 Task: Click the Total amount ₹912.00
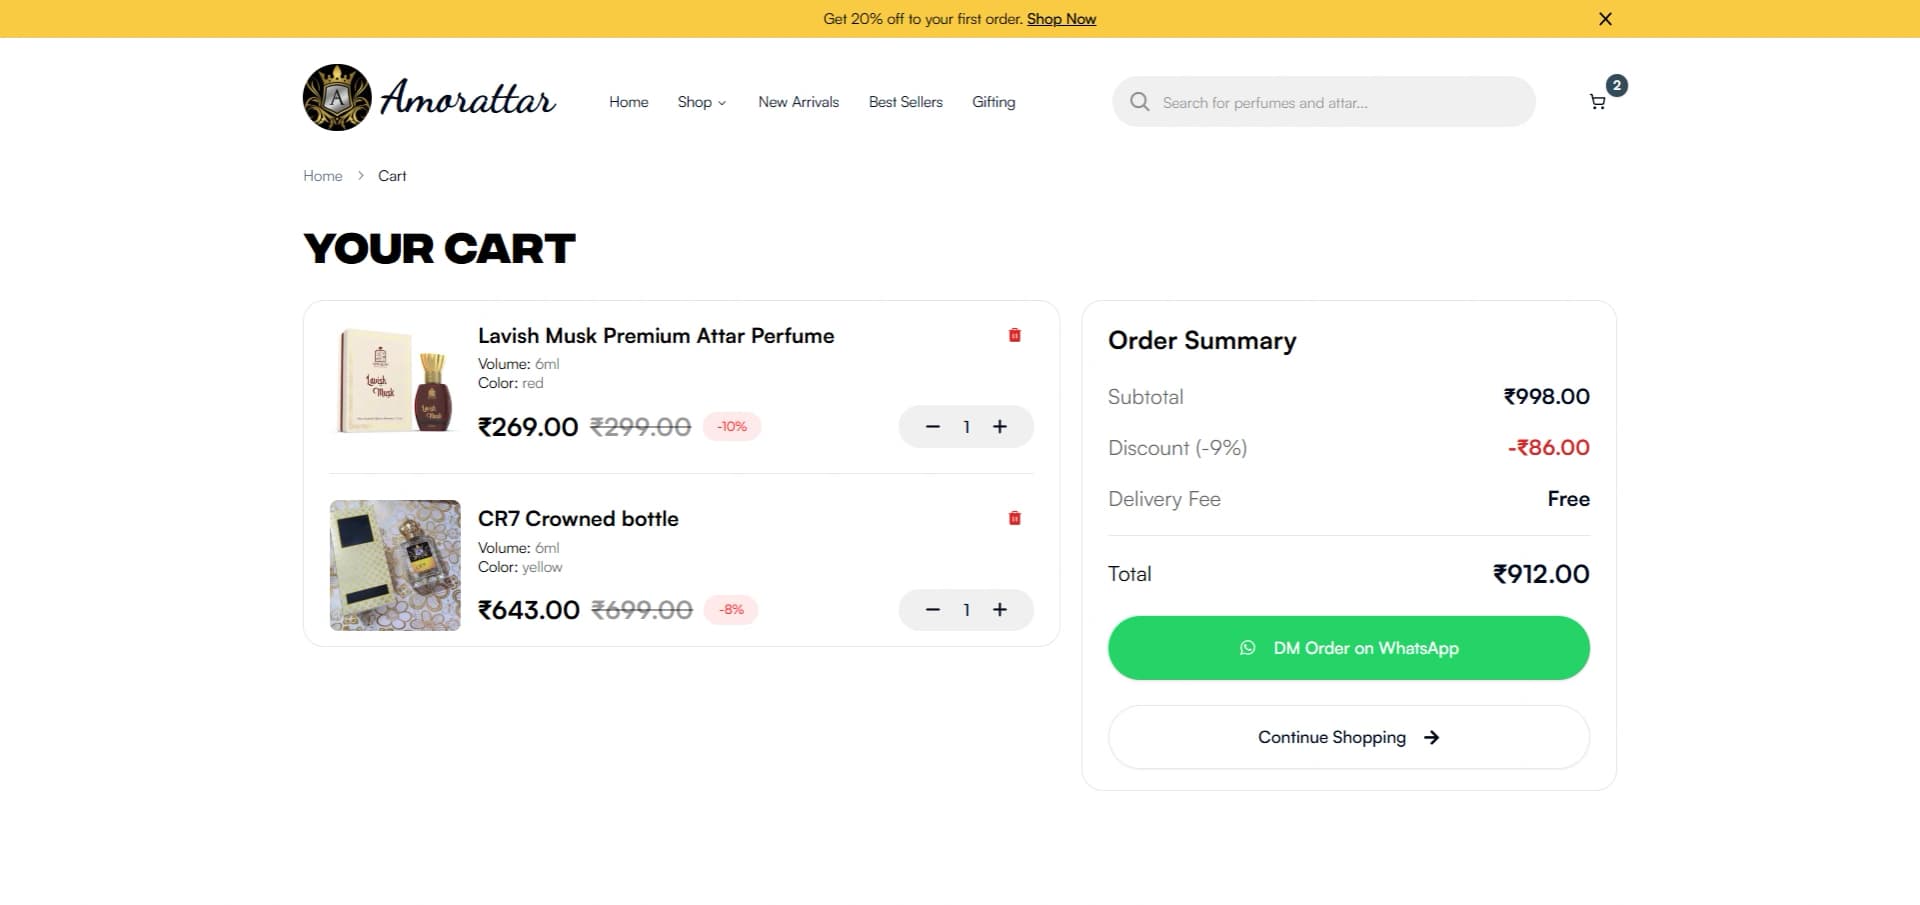1541,574
